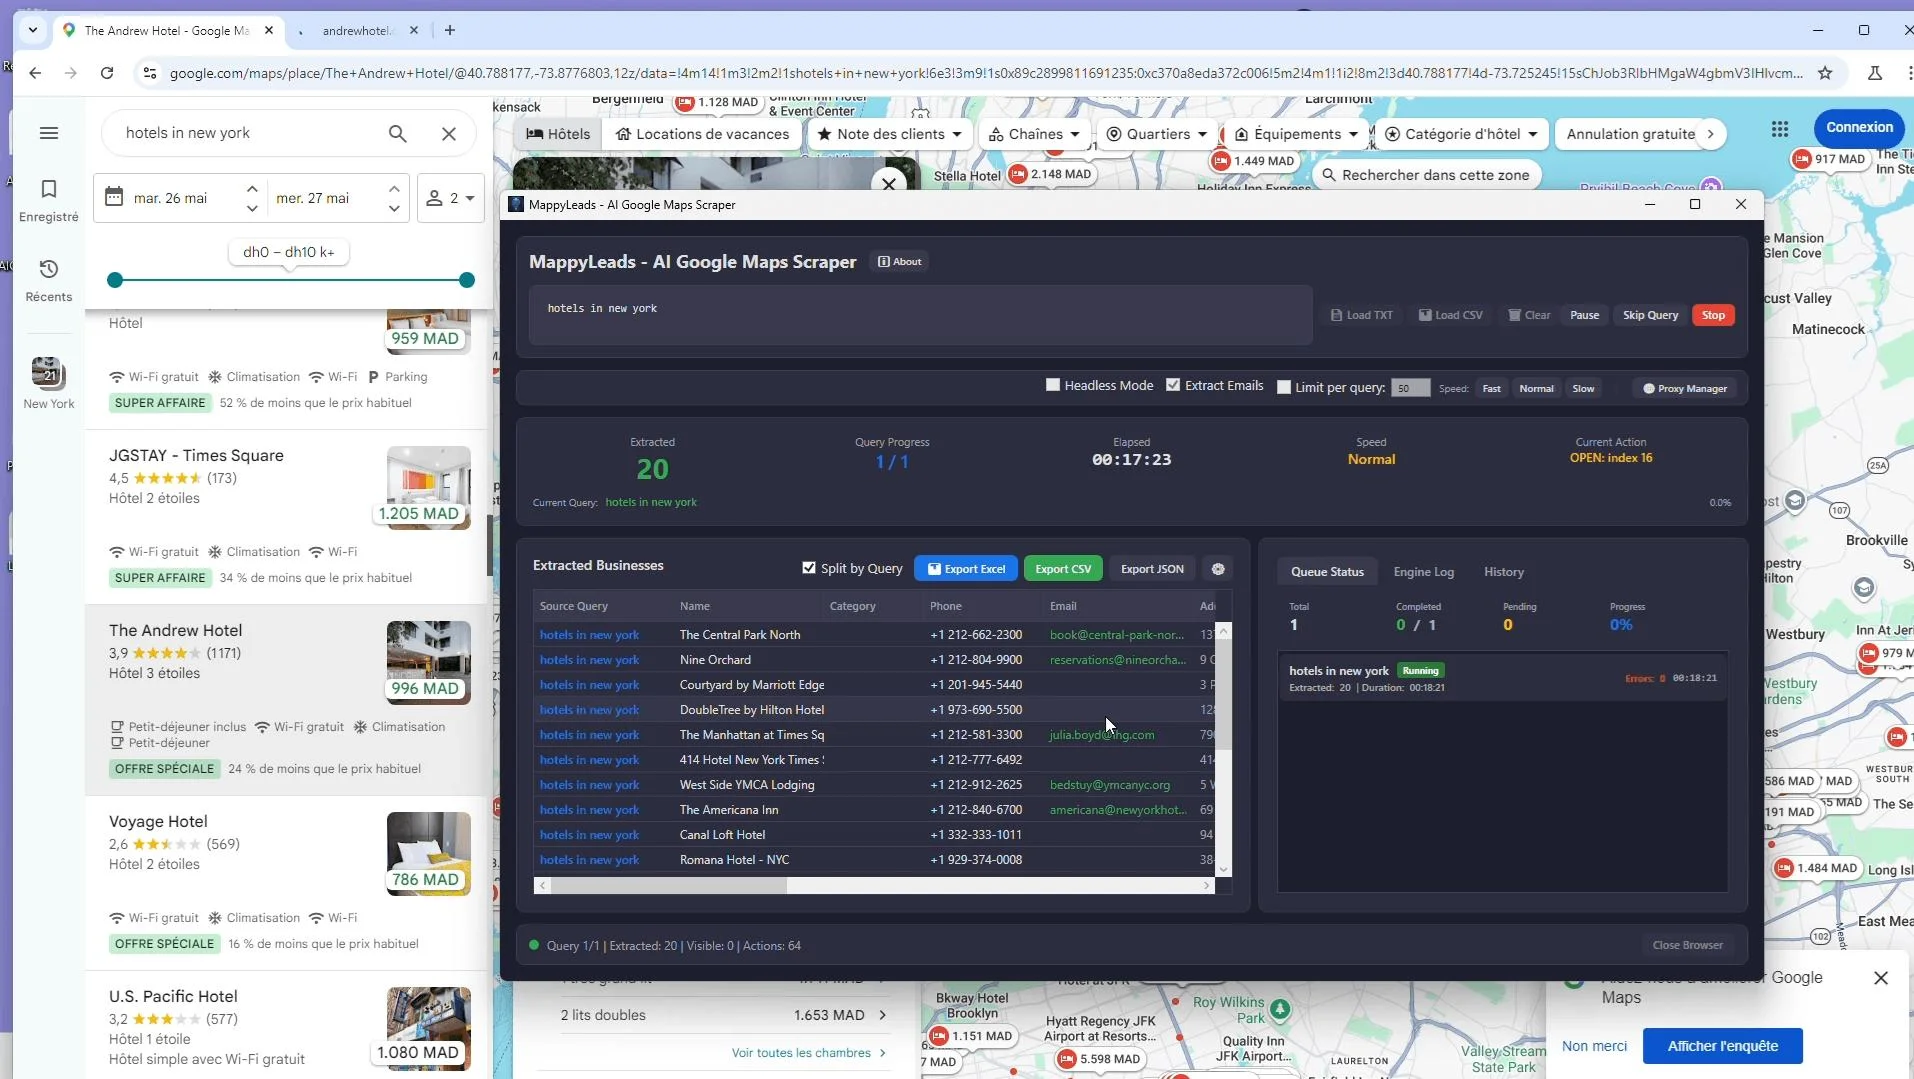Close The Andrew Hotel browser tab
The image size is (1914, 1079).
(x=268, y=30)
